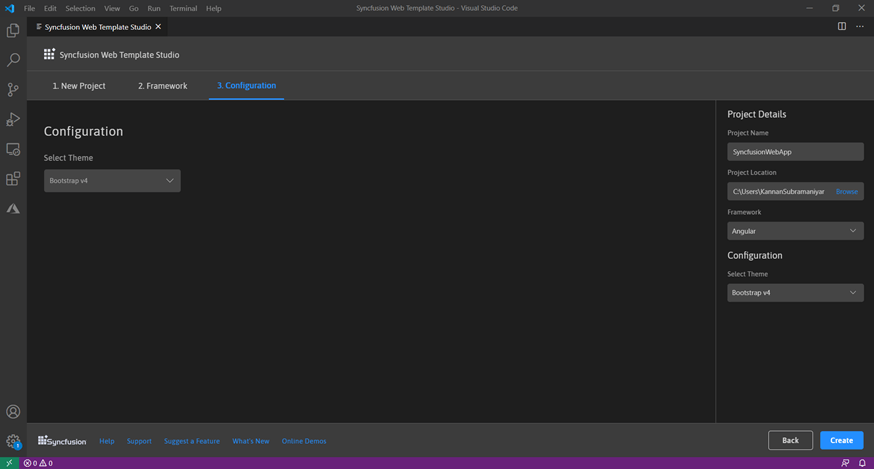The width and height of the screenshot is (874, 469).
Task: Open the Source Control view
Action: (13, 90)
